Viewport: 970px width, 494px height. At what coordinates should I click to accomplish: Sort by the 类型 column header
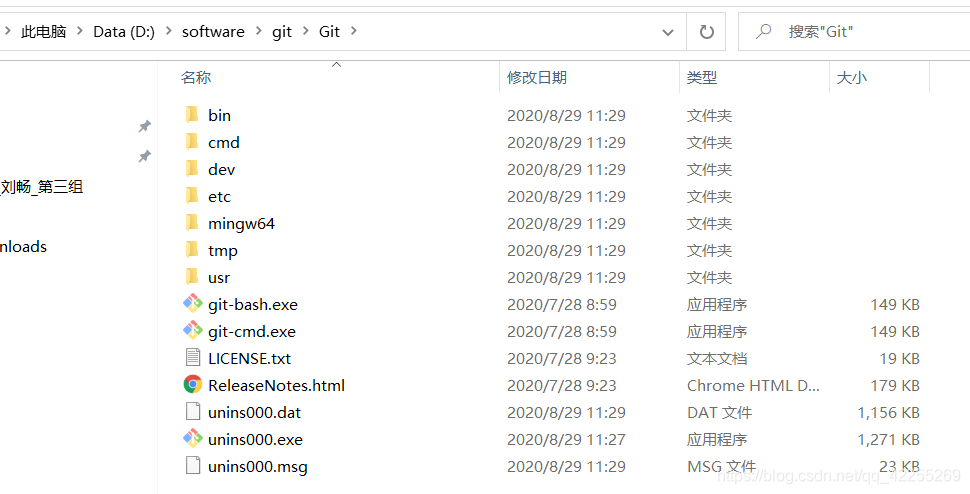[702, 77]
